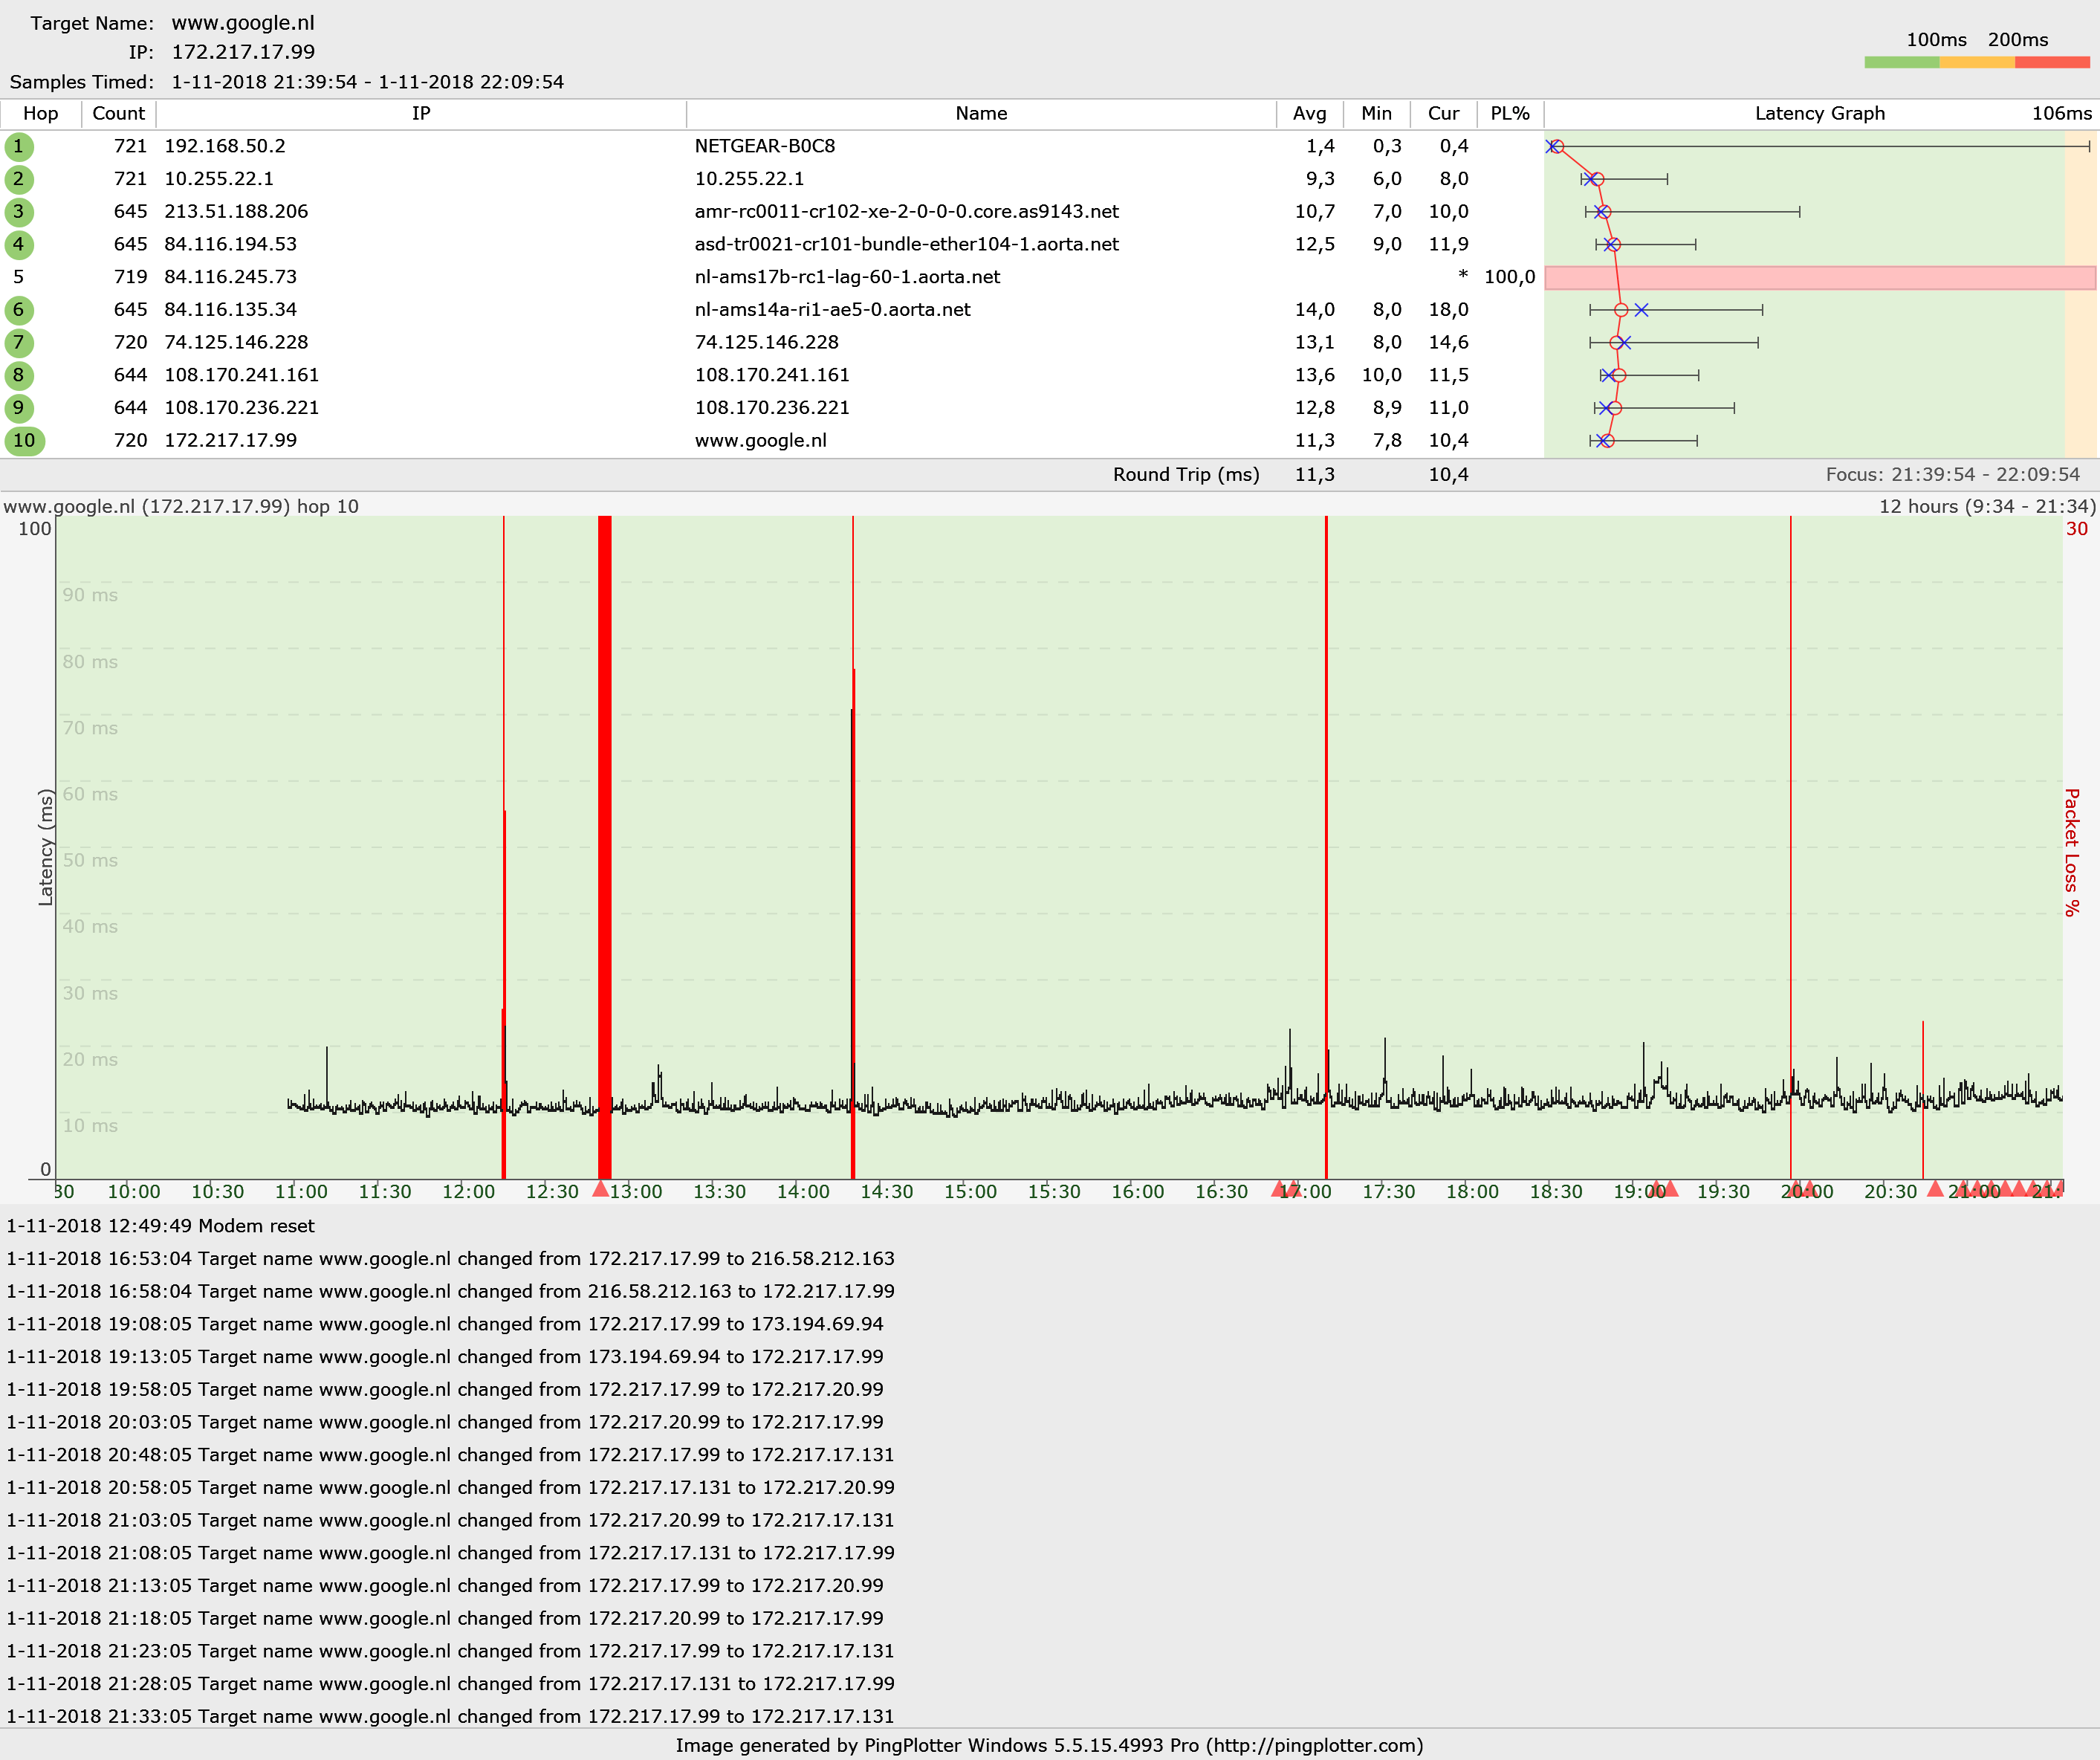This screenshot has width=2100, height=1760.
Task: Click the Latency Graph column header
Action: pos(1819,114)
